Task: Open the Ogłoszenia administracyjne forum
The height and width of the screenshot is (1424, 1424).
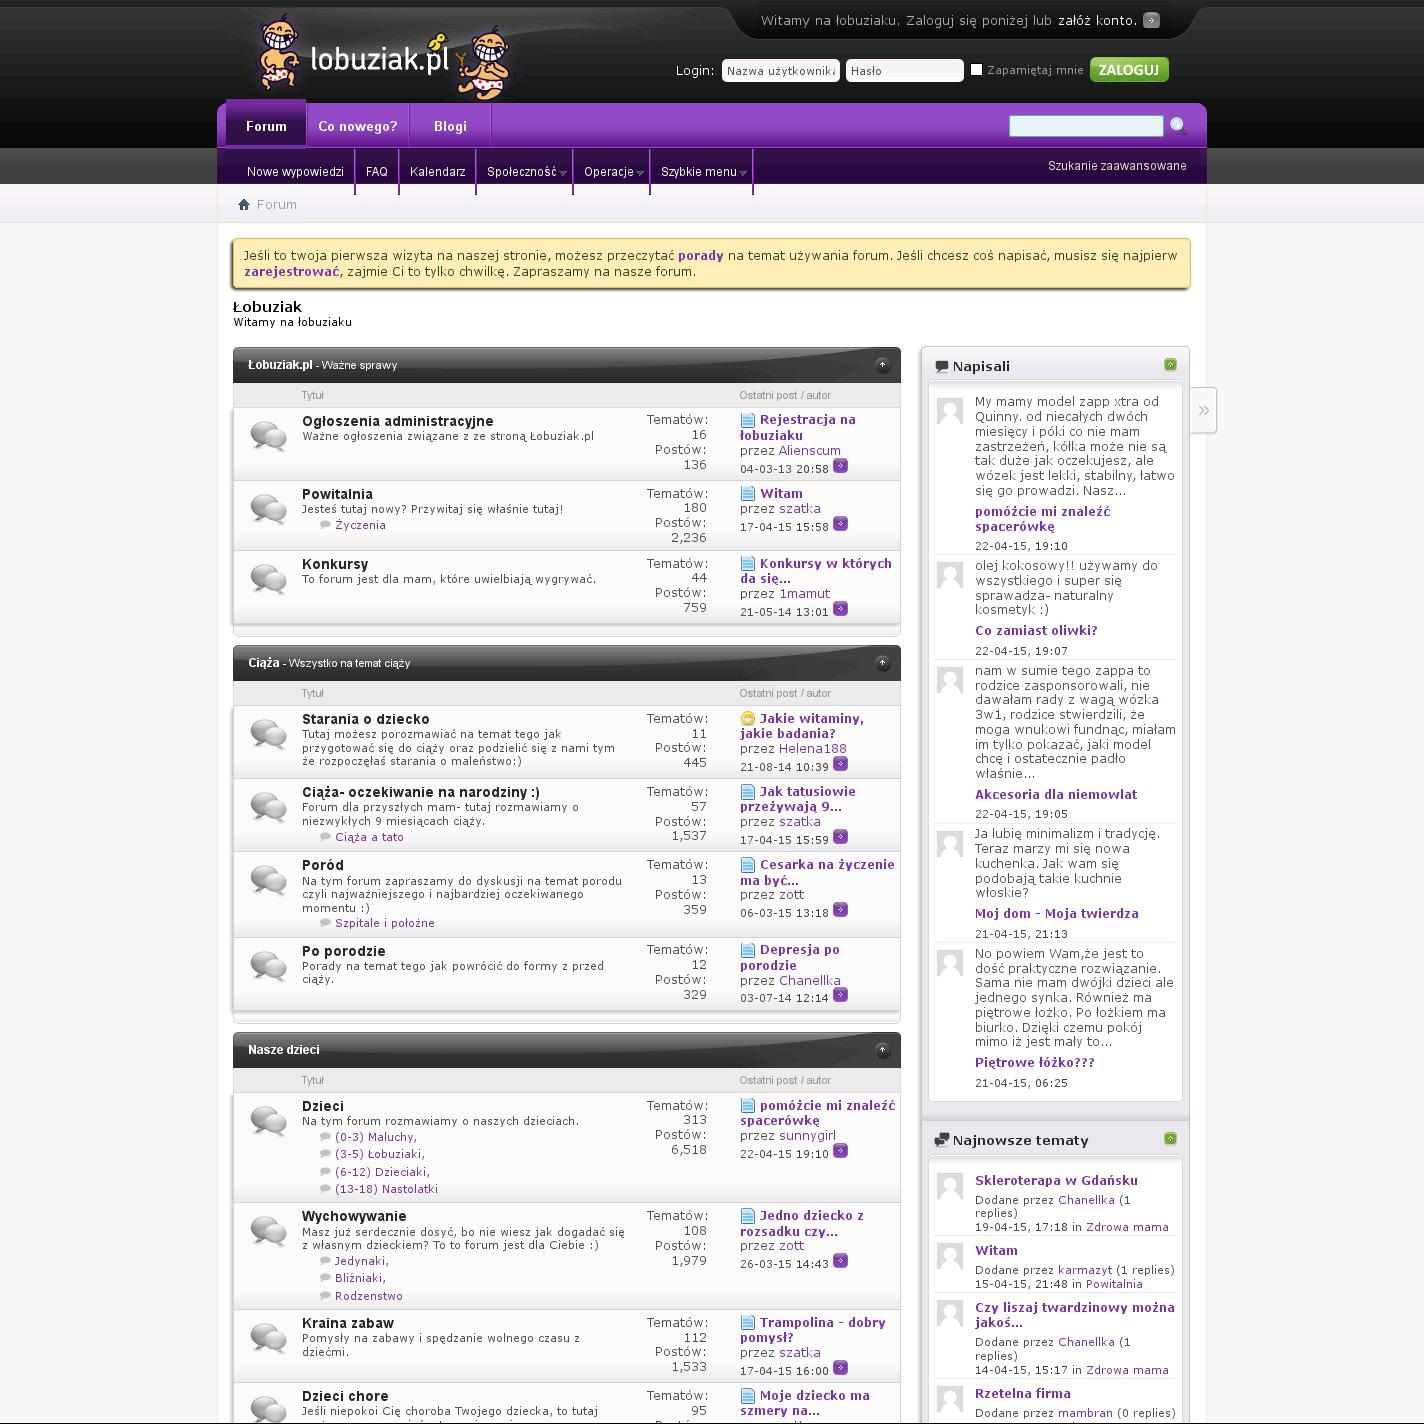Action: tap(398, 421)
